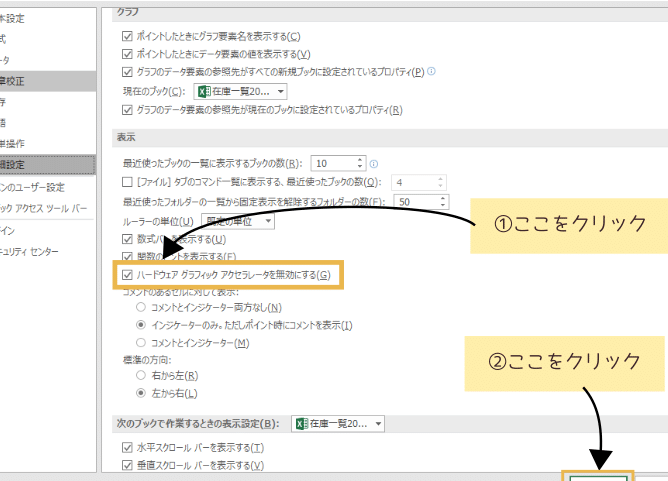Select コメントとインジケーター両方なし radio button

[142, 307]
